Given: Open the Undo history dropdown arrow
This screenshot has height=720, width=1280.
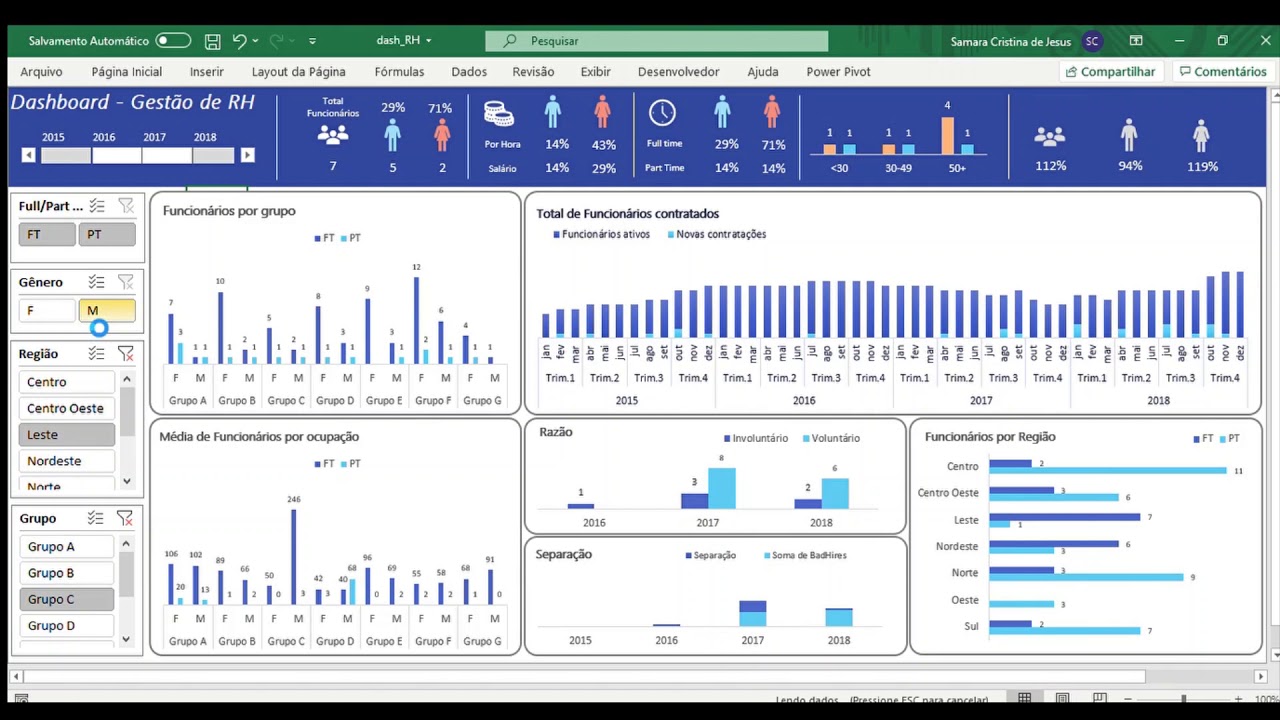Looking at the screenshot, I should [x=256, y=41].
